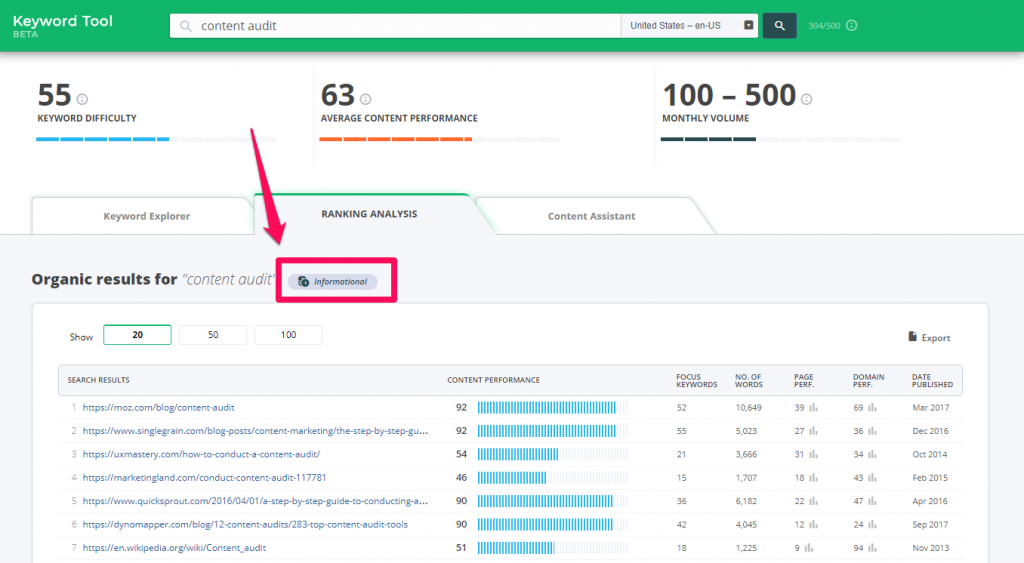The height and width of the screenshot is (563, 1024).
Task: Open the United States – en-US dropdown
Action: point(690,25)
